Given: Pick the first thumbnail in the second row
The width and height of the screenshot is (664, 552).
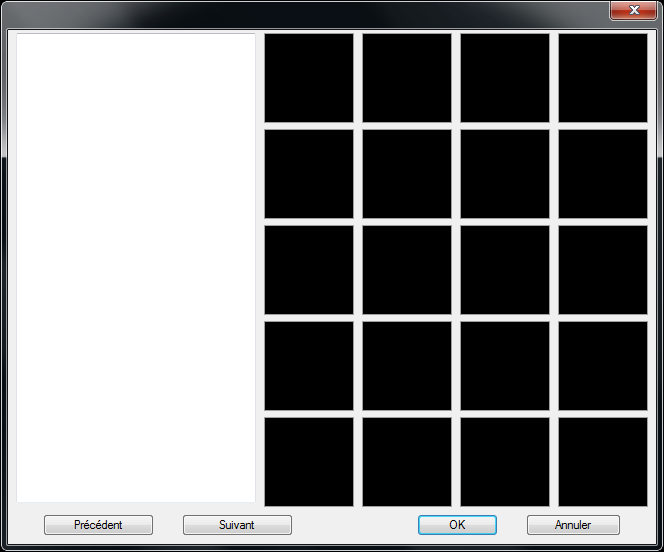Looking at the screenshot, I should point(309,174).
